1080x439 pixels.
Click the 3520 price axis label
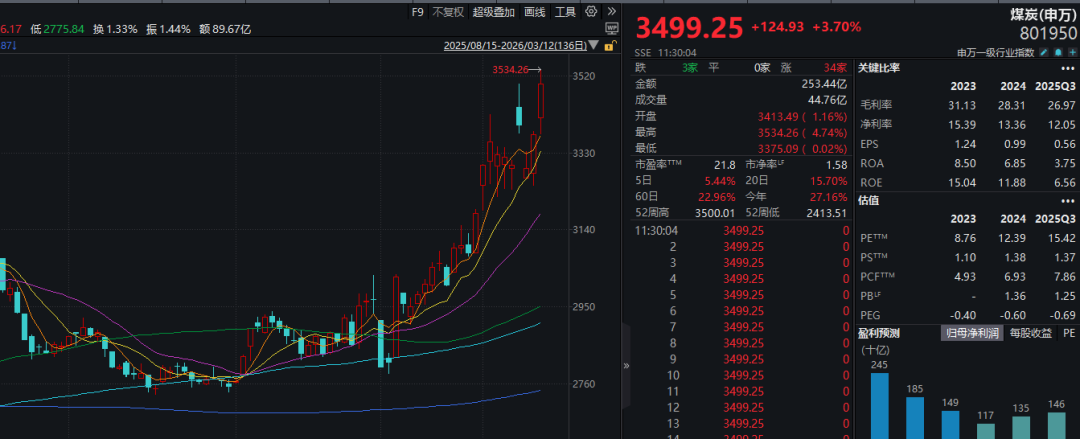pyautogui.click(x=584, y=75)
